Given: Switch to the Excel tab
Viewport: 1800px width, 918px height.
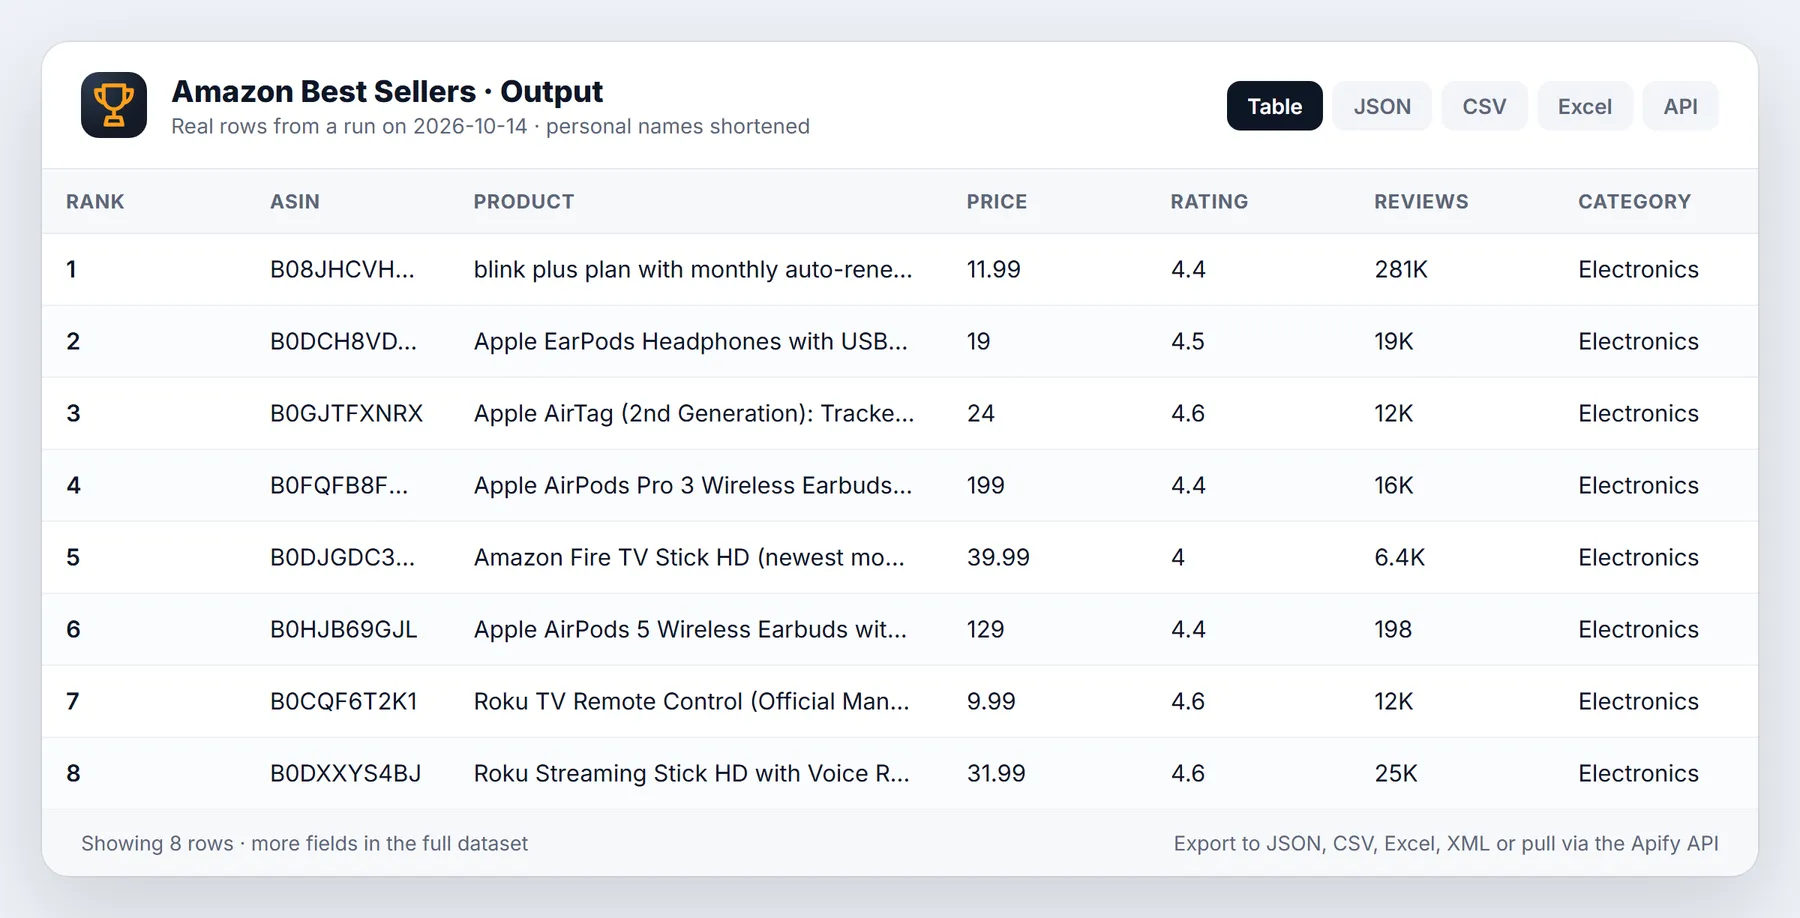Looking at the screenshot, I should coord(1585,106).
